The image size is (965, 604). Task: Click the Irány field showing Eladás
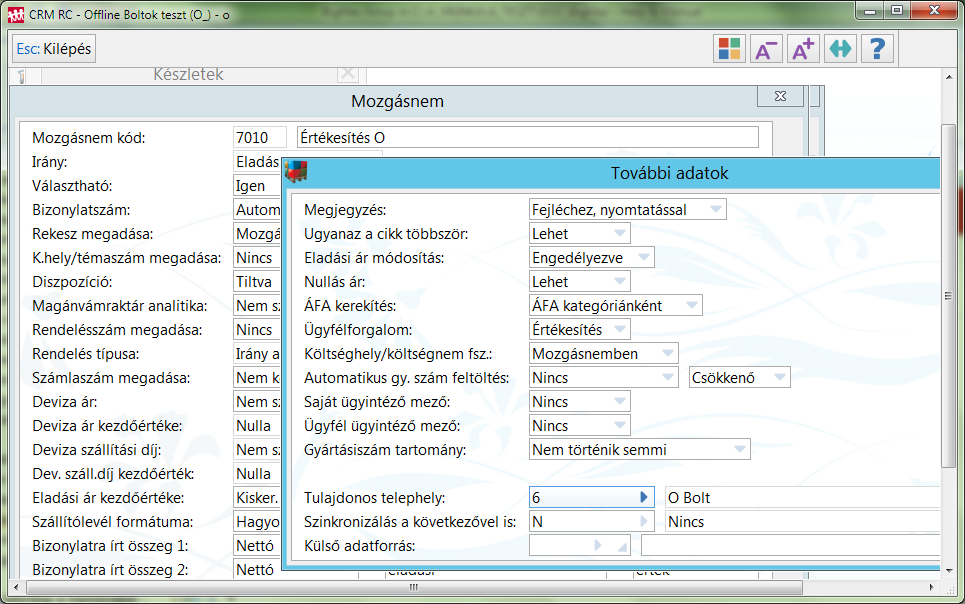[x=257, y=161]
